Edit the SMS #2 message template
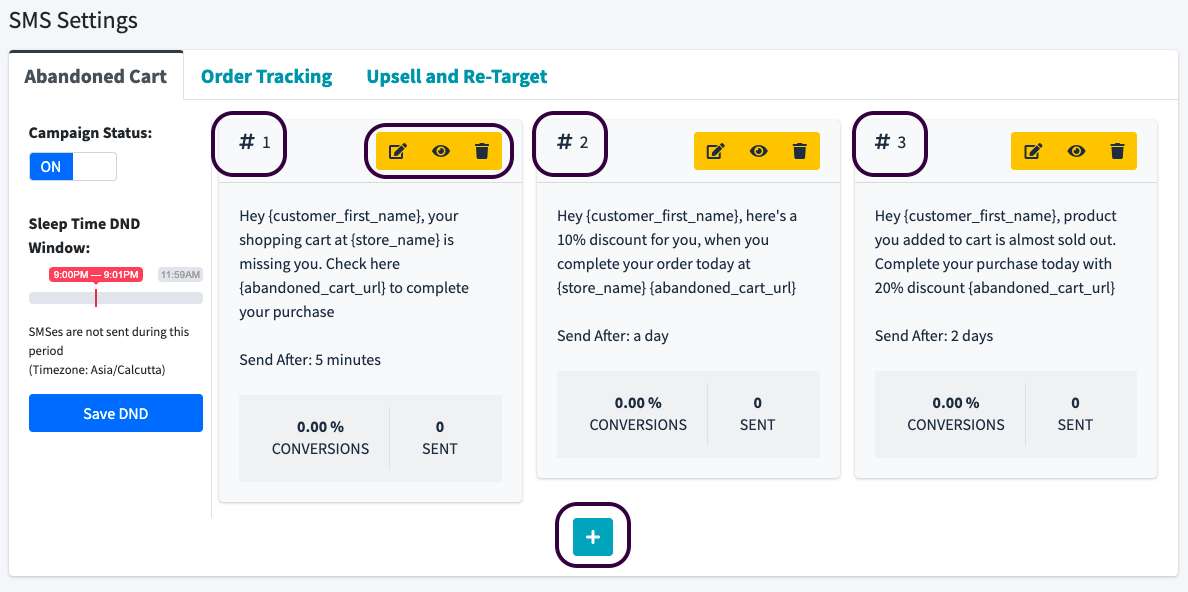 pos(715,151)
